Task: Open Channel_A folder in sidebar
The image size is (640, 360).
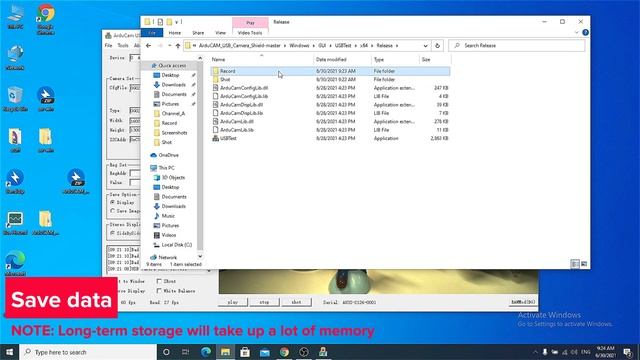Action: coord(173,113)
